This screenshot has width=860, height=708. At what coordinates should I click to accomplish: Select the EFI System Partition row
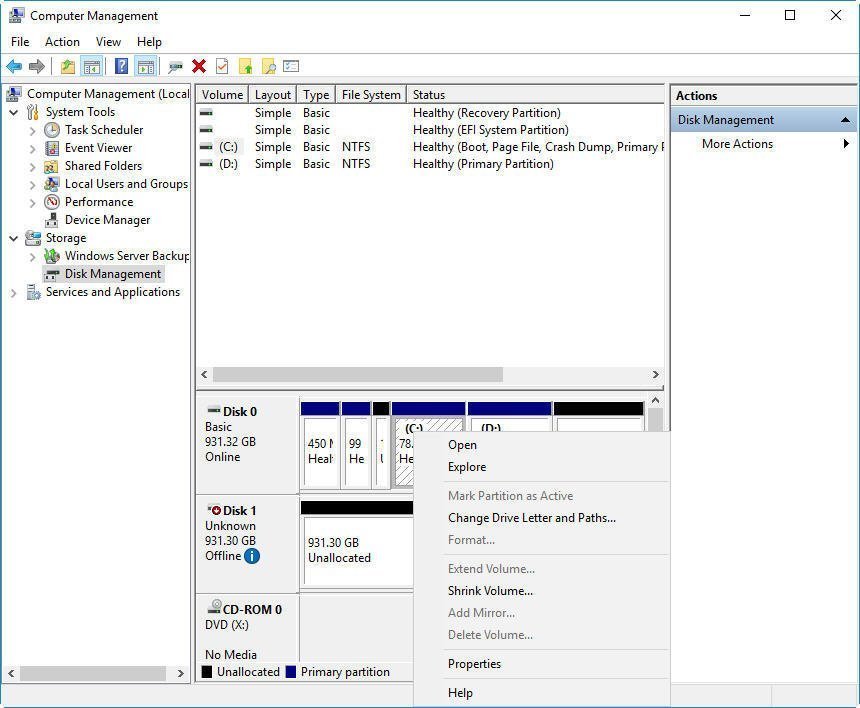431,131
